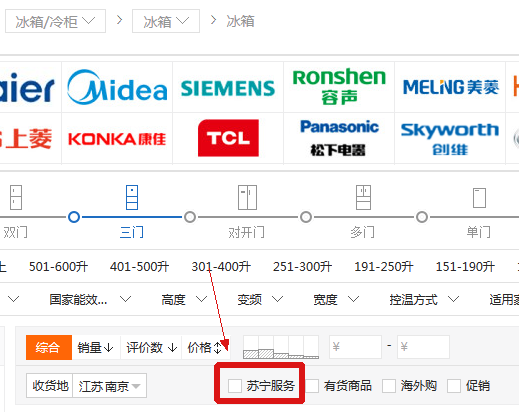The height and width of the screenshot is (412, 519).
Task: Select the KONKA 康佳 brand logo
Action: (117, 139)
